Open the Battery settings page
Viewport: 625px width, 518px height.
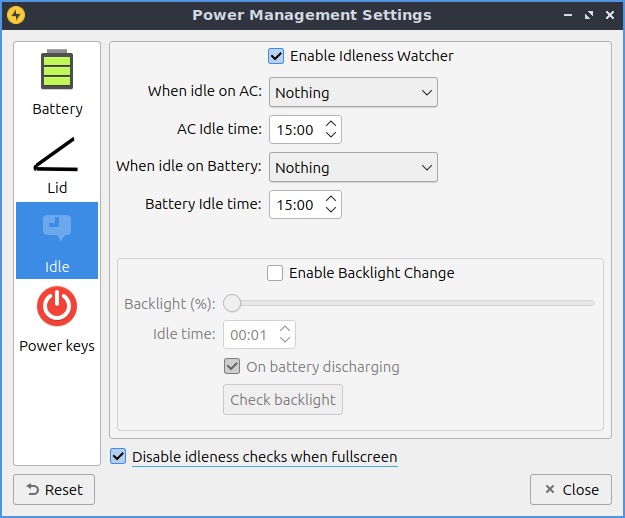57,83
